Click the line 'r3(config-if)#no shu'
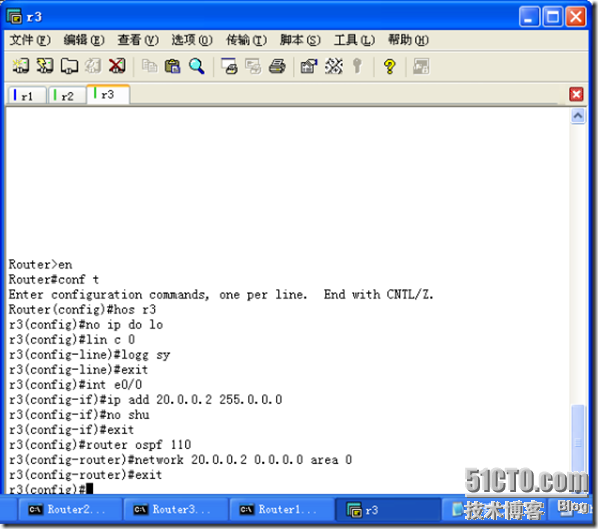The height and width of the screenshot is (529, 598). (x=79, y=415)
